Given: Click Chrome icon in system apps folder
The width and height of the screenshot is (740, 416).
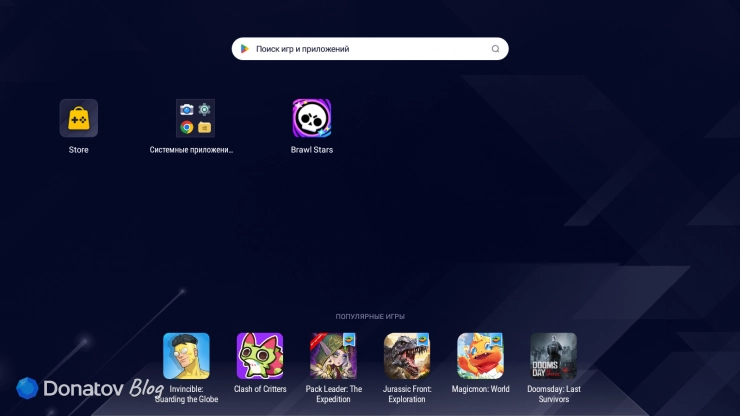Looking at the screenshot, I should 187,127.
